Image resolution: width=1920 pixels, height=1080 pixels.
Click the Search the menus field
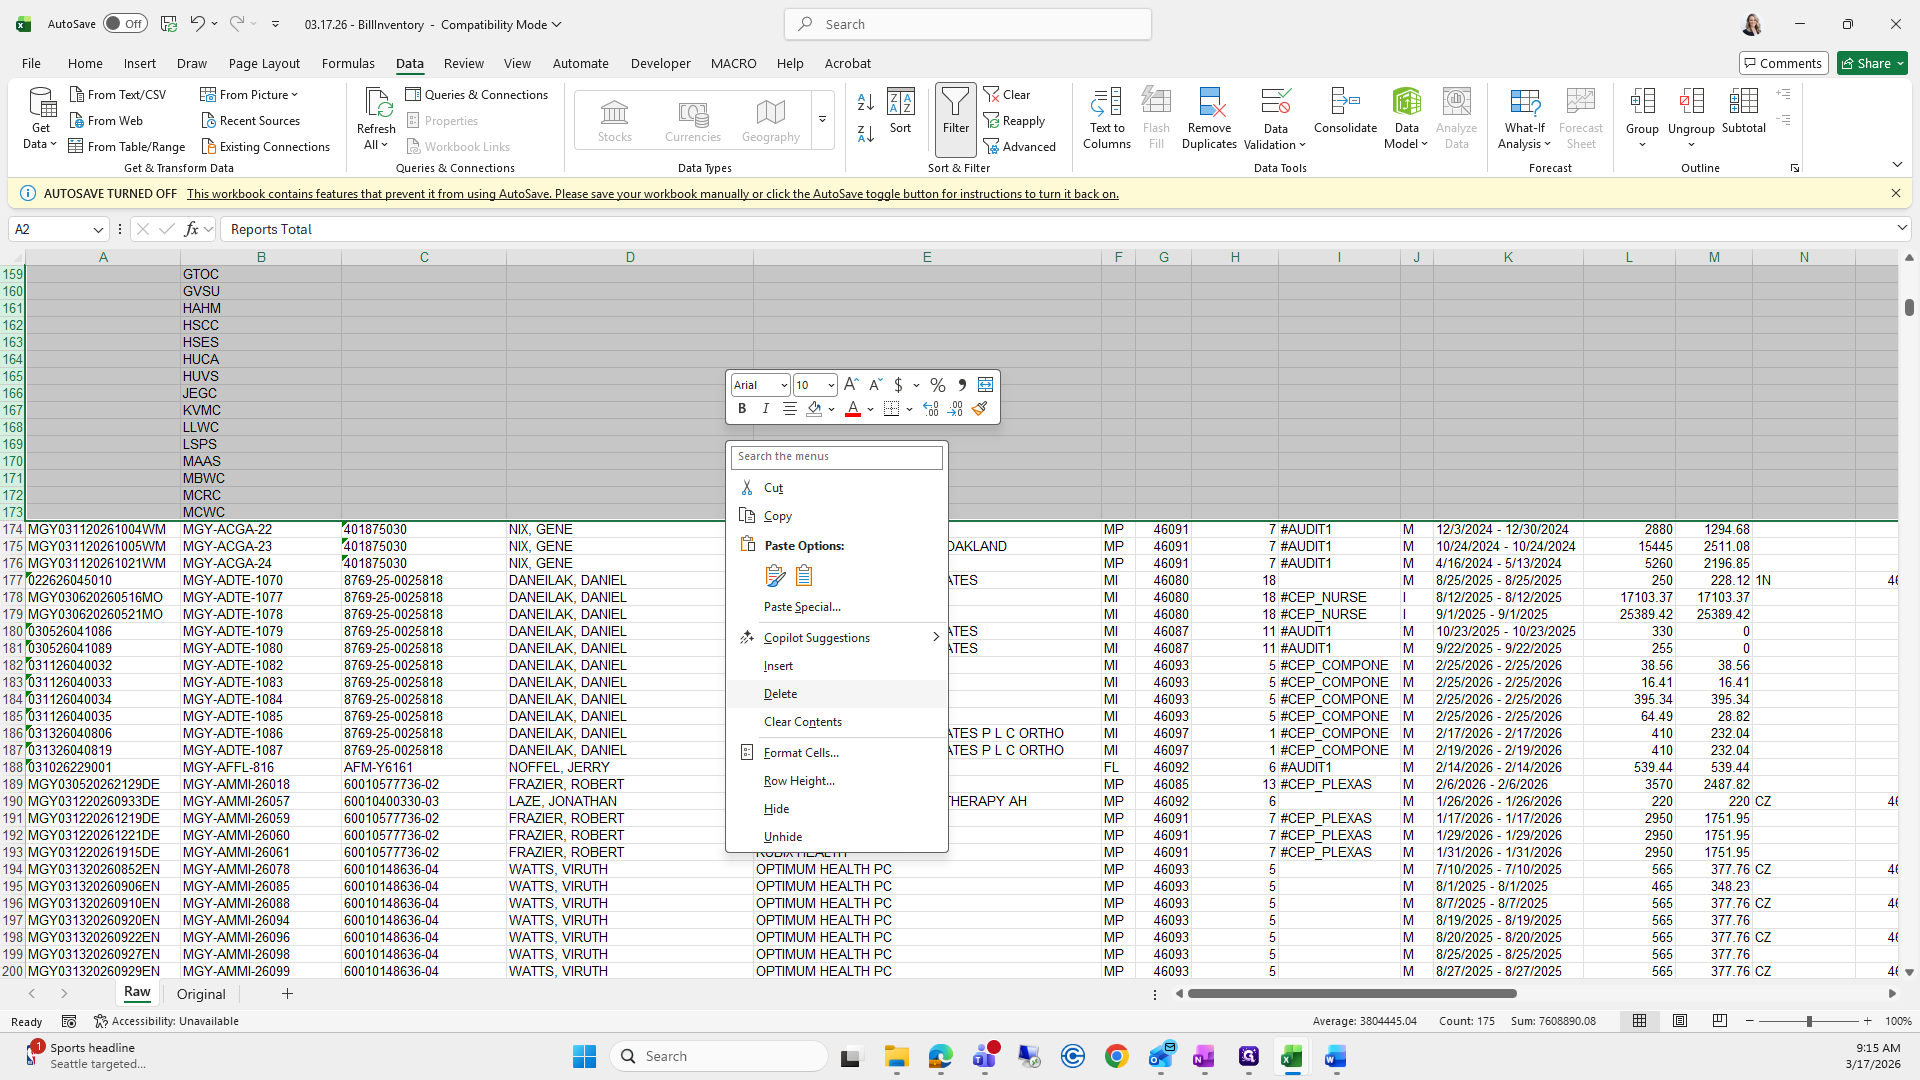836,457
